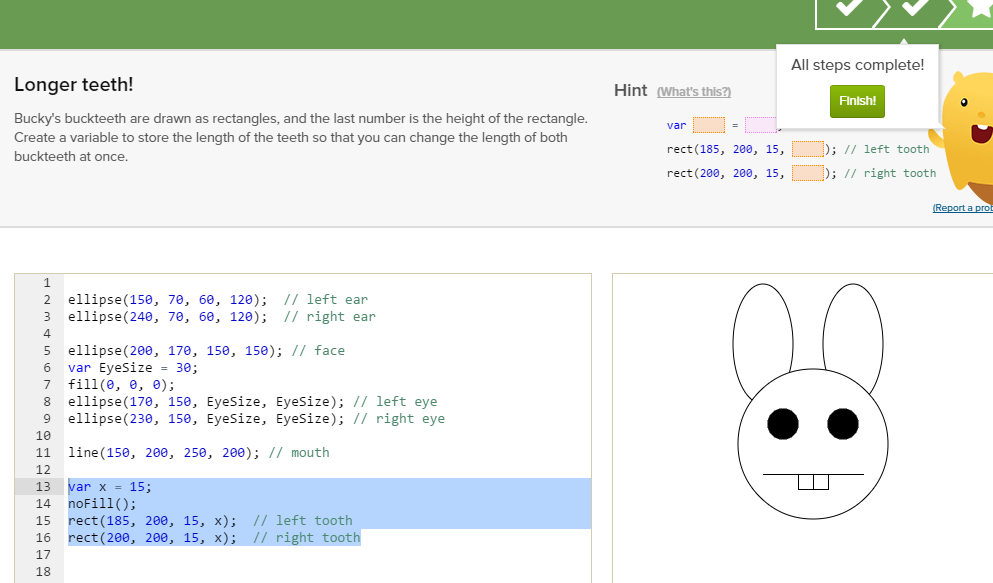This screenshot has width=993, height=583.
Task: Click line number 13 in the gutter
Action: (x=42, y=486)
